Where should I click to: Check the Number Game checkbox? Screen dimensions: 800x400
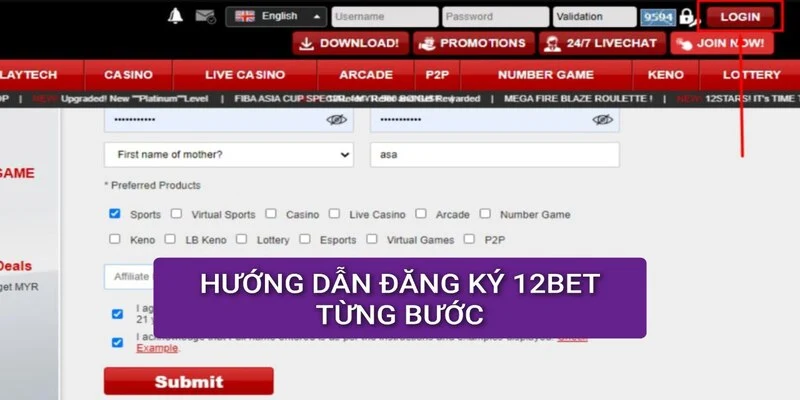(x=485, y=213)
